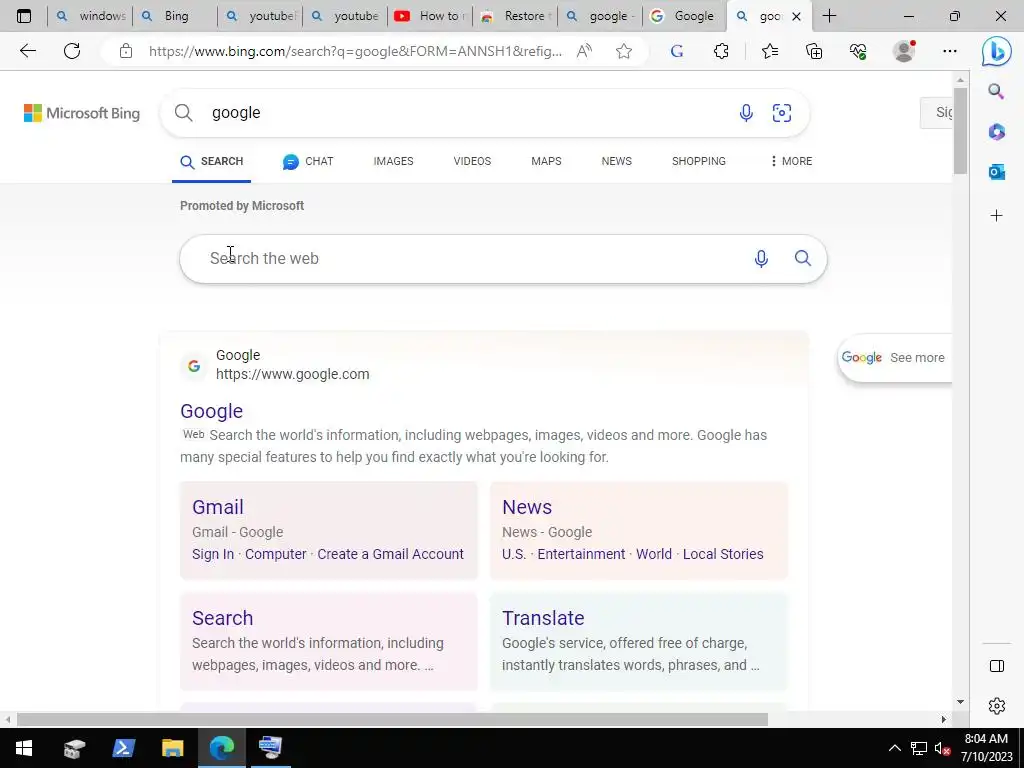The image size is (1024, 768).
Task: Switch to the SHOPPING tab
Action: (699, 161)
